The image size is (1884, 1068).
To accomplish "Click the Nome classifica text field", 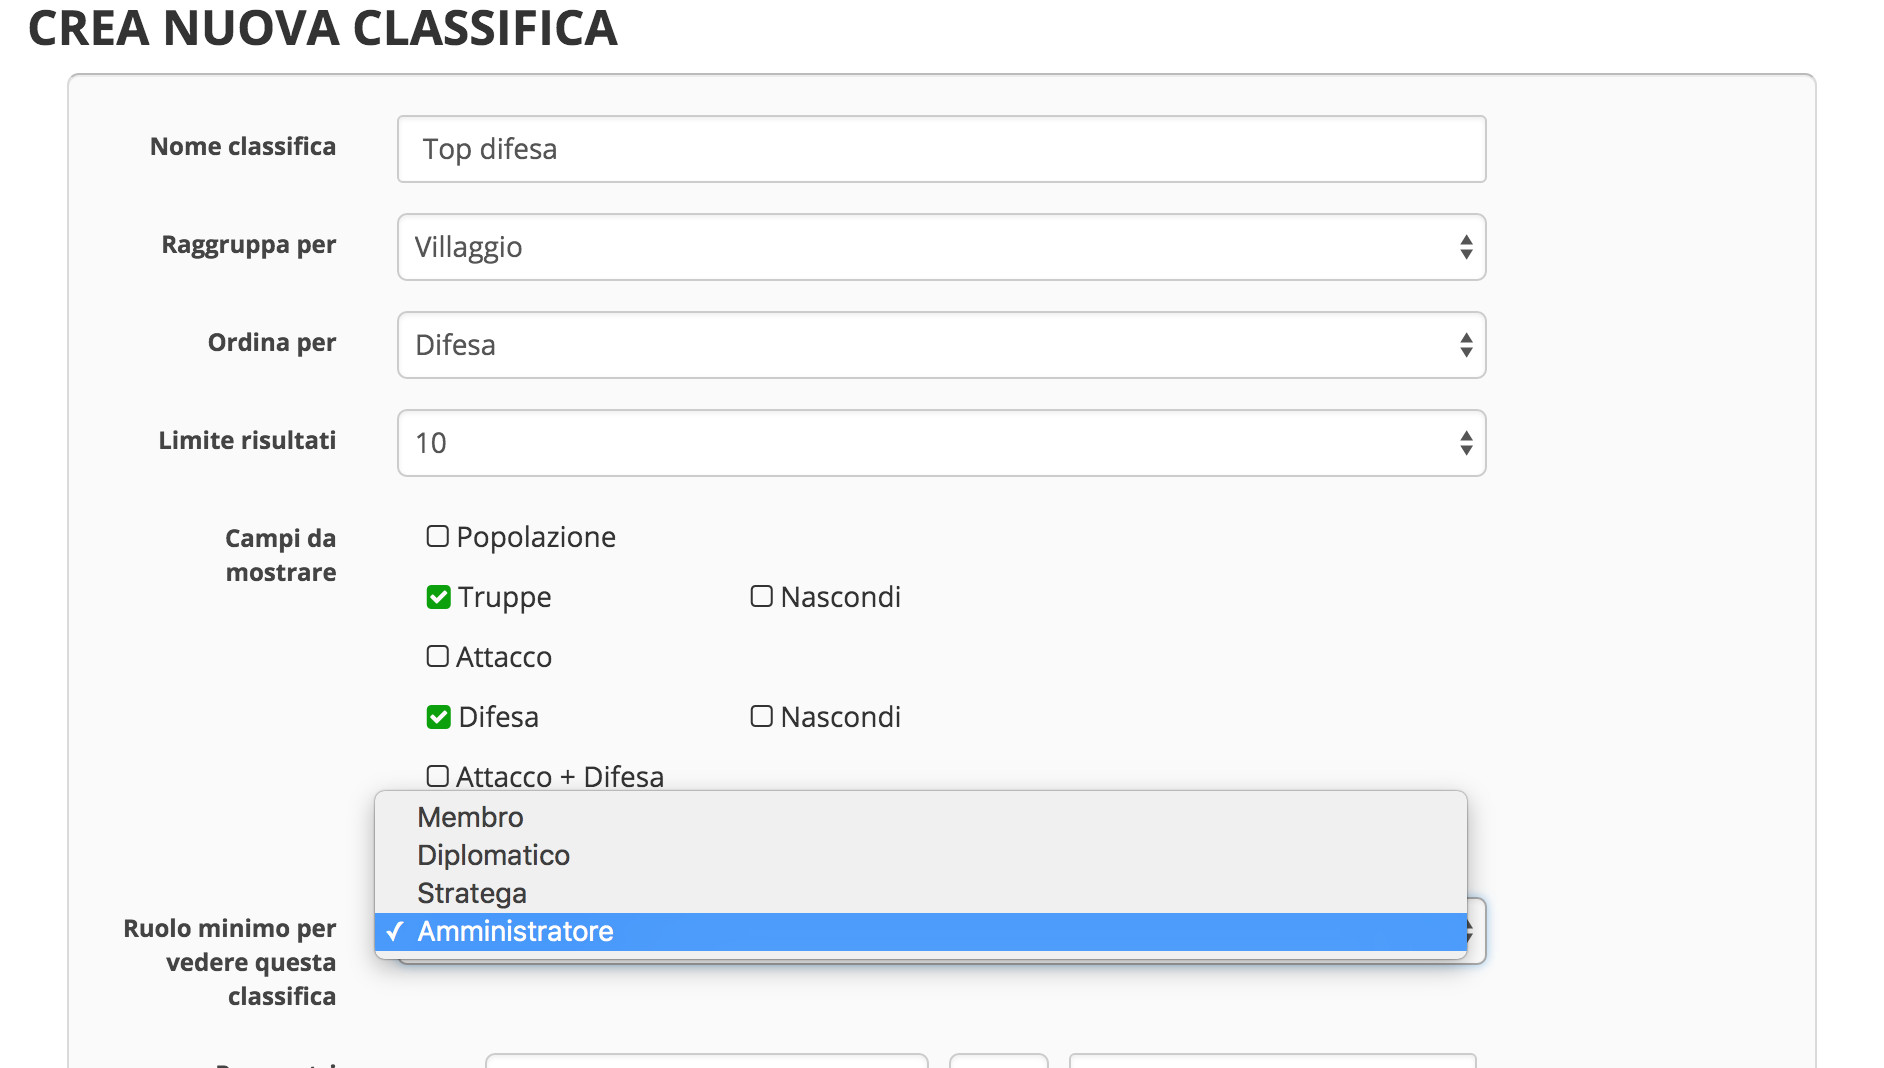I will (941, 149).
